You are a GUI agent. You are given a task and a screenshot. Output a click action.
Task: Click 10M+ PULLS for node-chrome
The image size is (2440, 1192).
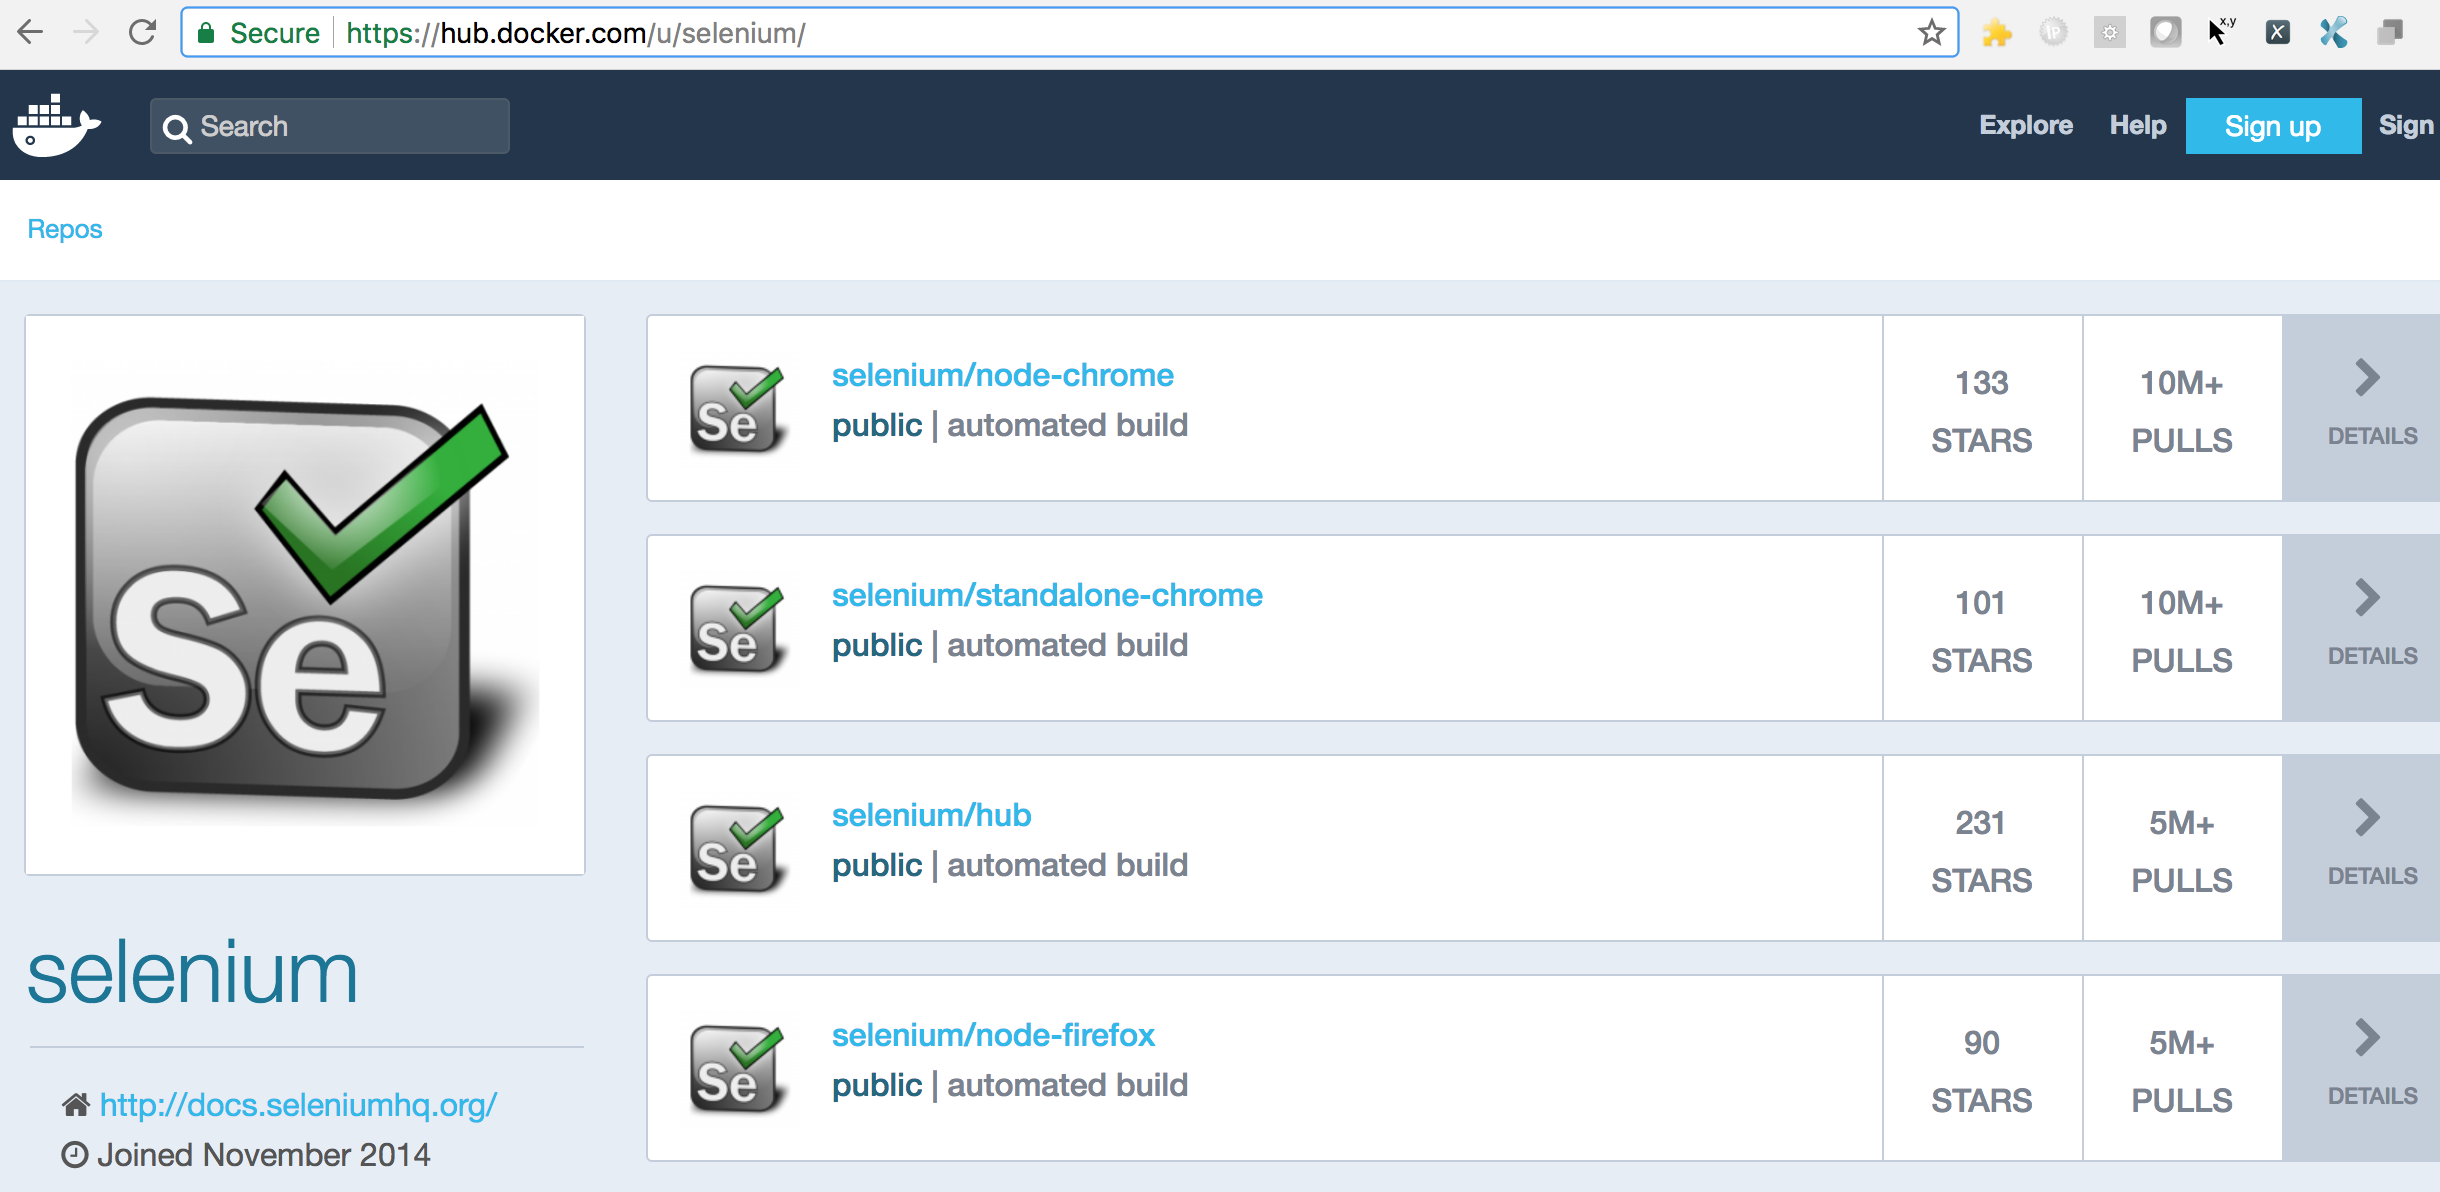coord(2182,410)
